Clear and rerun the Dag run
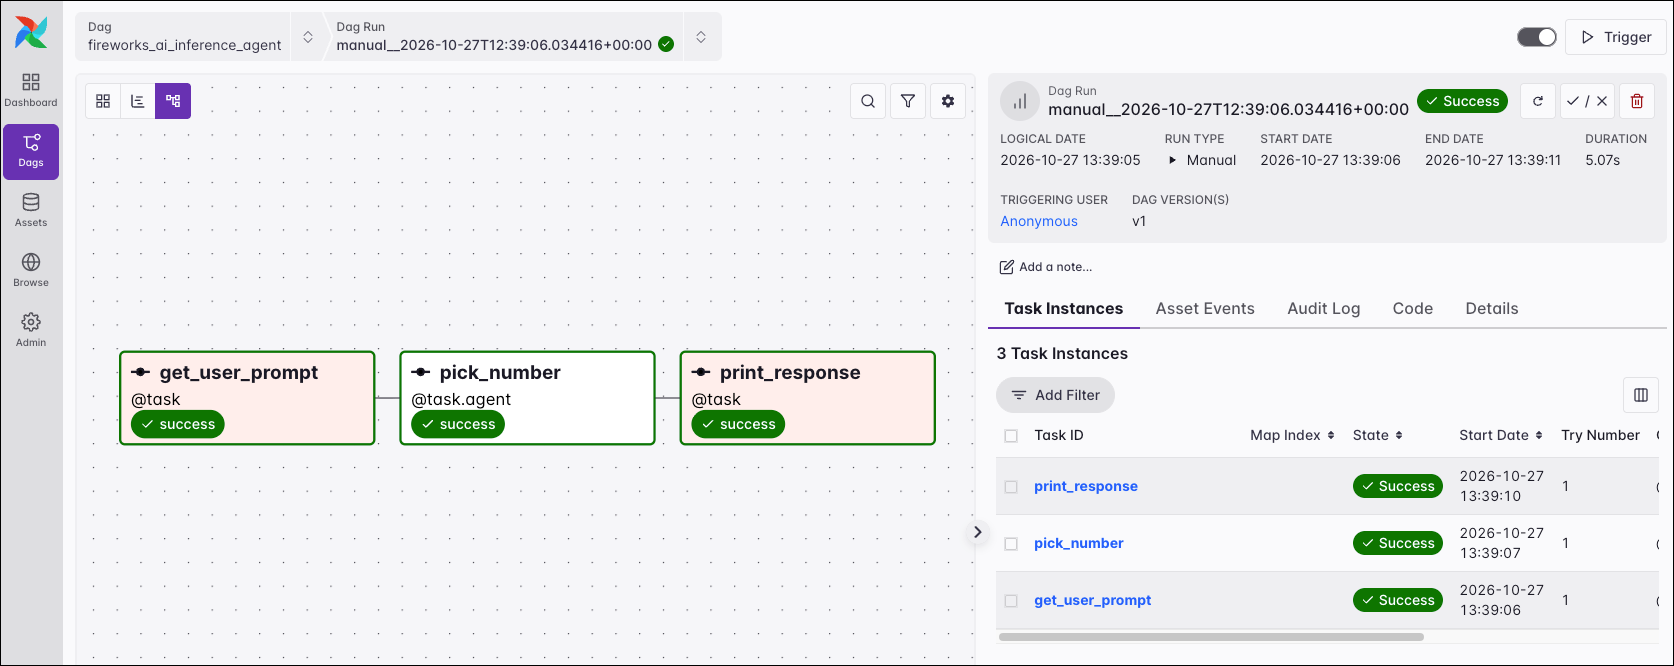 (x=1538, y=101)
